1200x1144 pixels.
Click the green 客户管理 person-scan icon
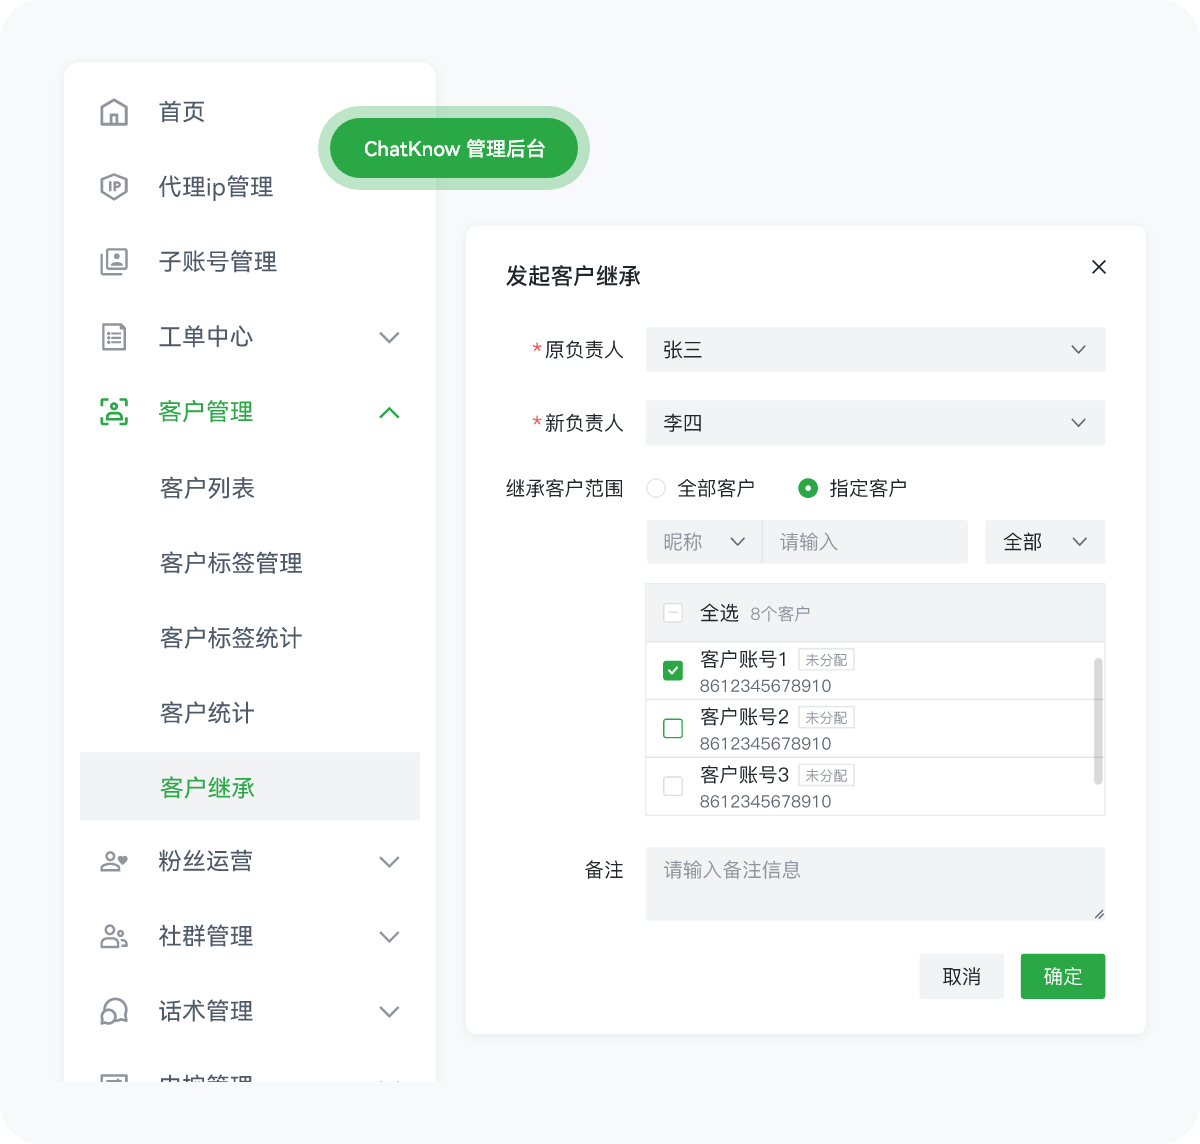(x=114, y=412)
